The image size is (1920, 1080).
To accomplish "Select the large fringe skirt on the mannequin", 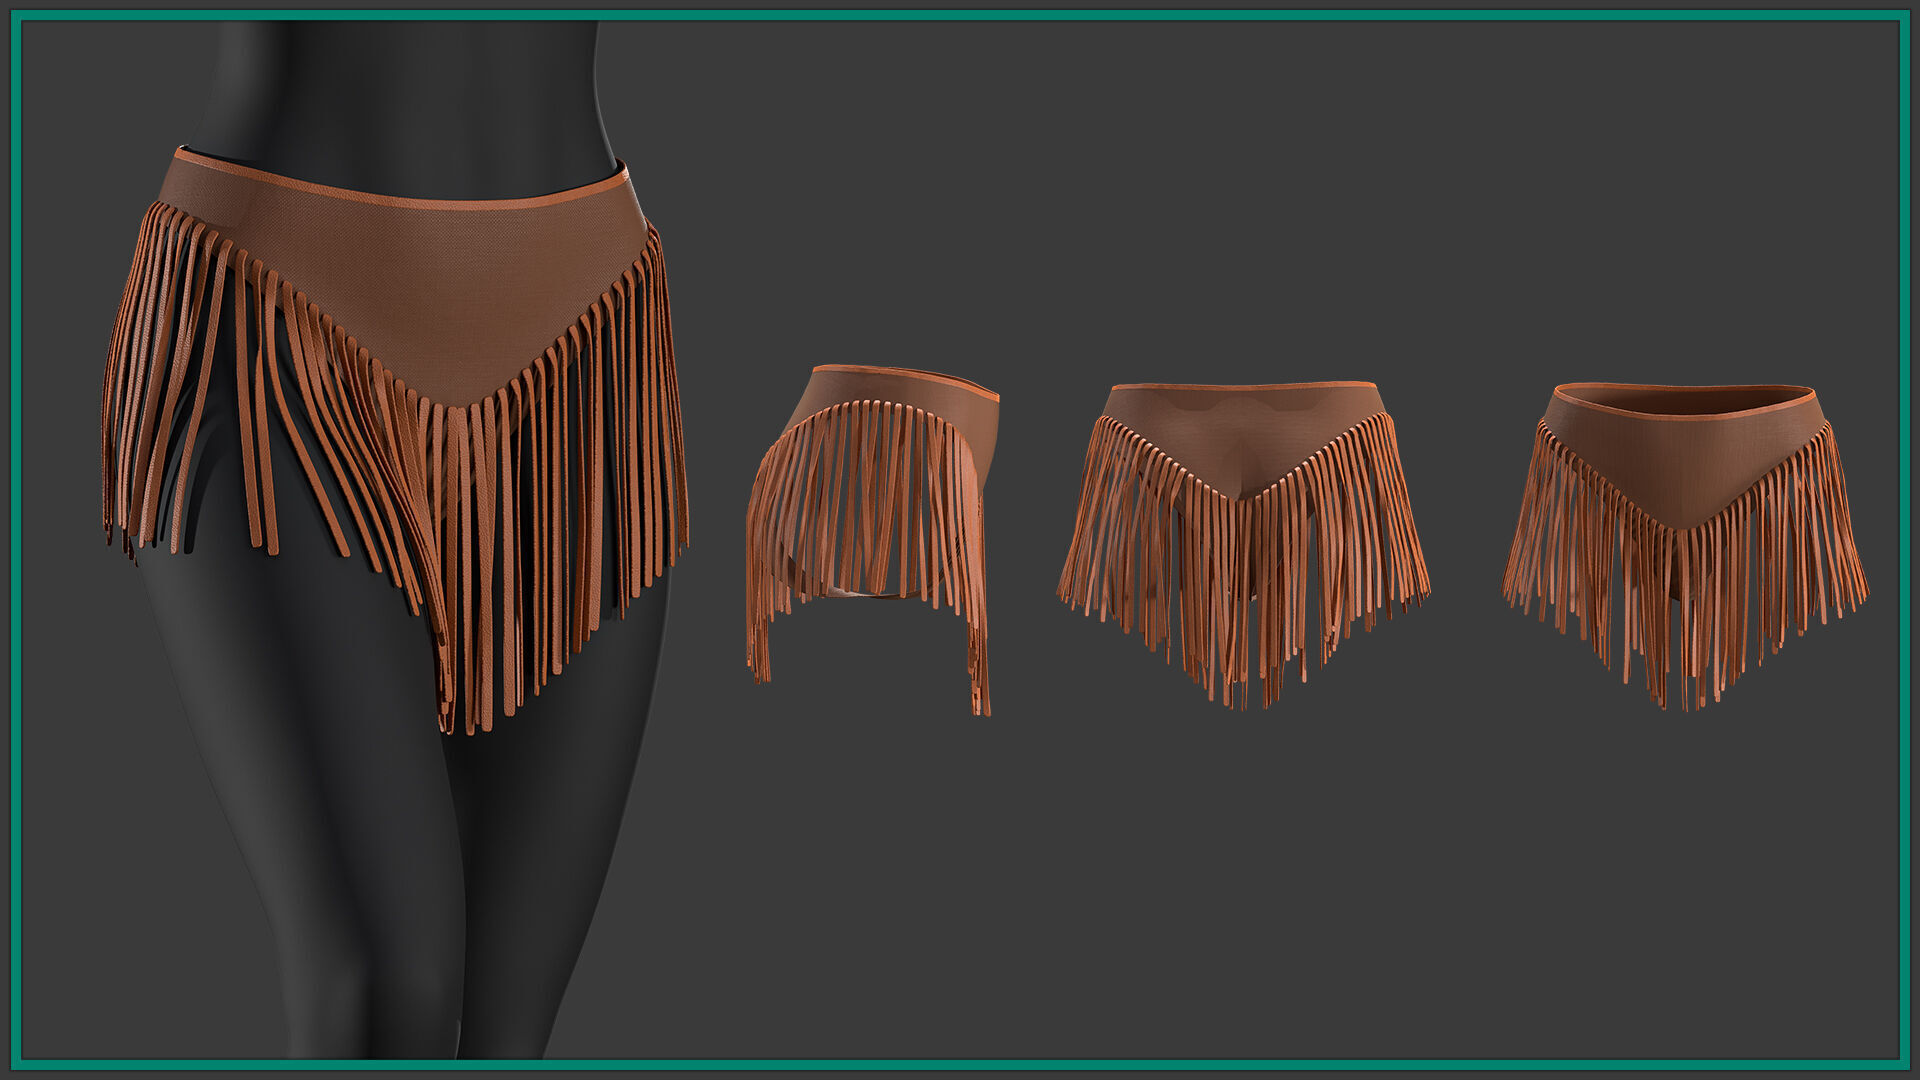I will (396, 440).
